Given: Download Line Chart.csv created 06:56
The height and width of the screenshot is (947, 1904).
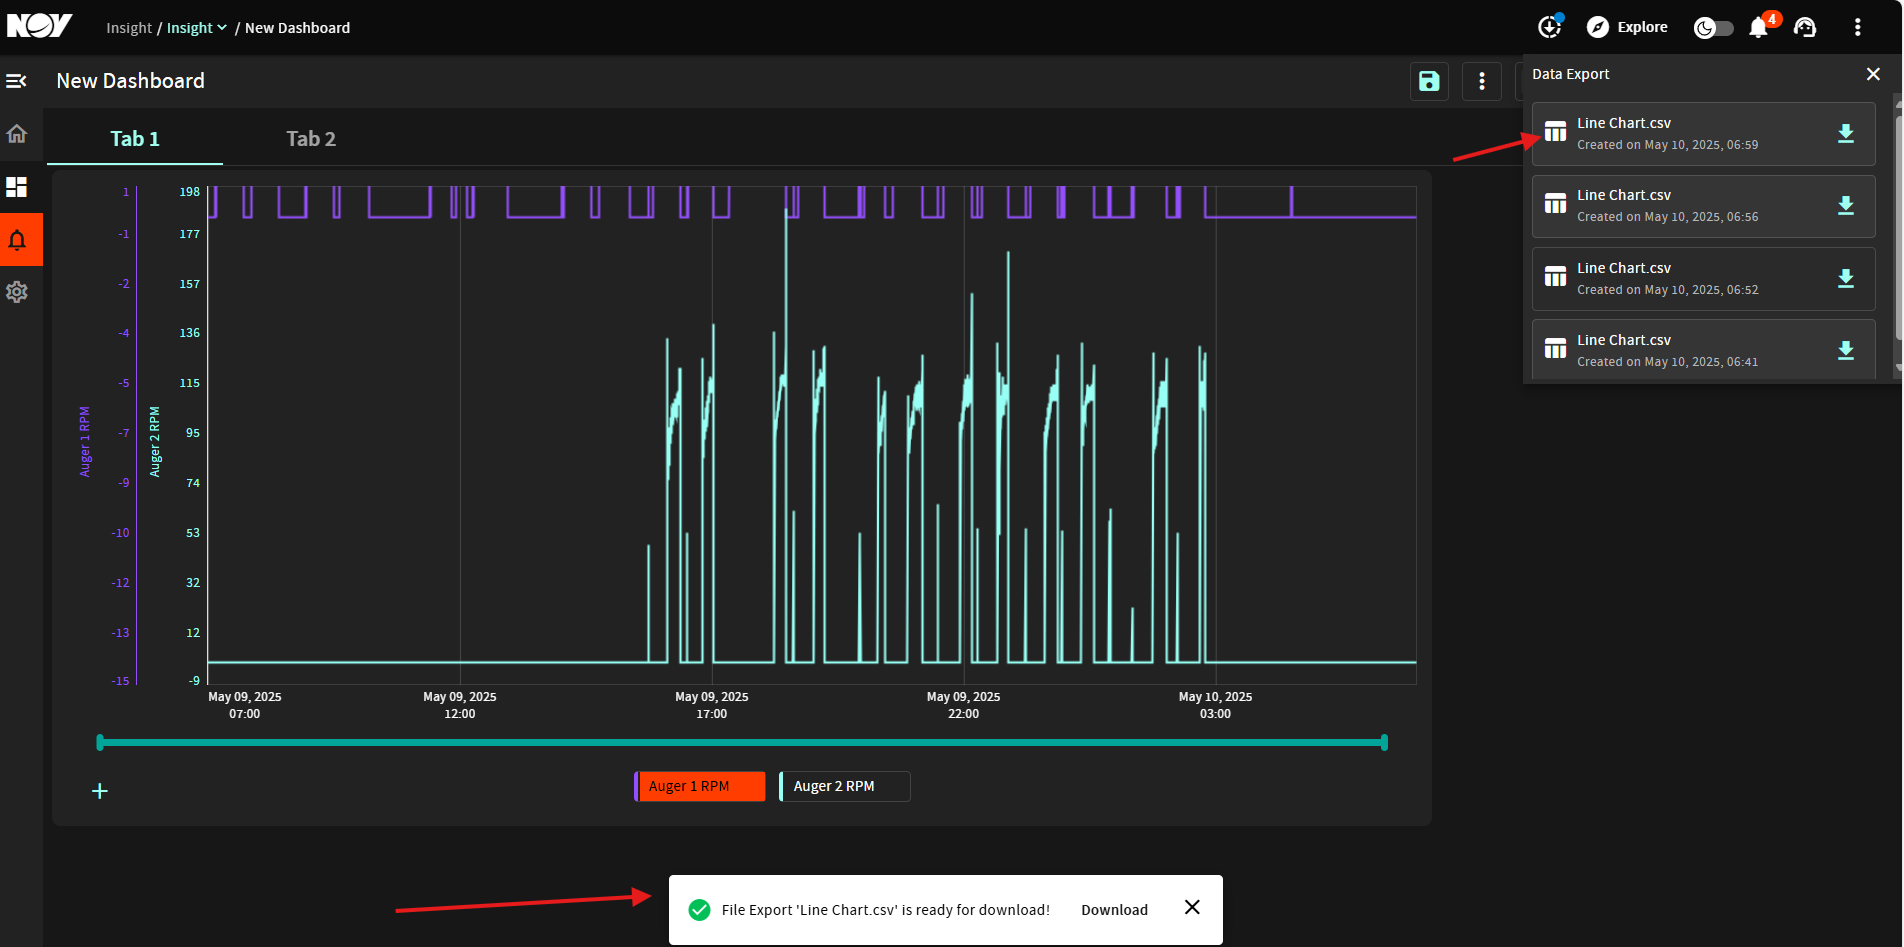Looking at the screenshot, I should pyautogui.click(x=1846, y=206).
